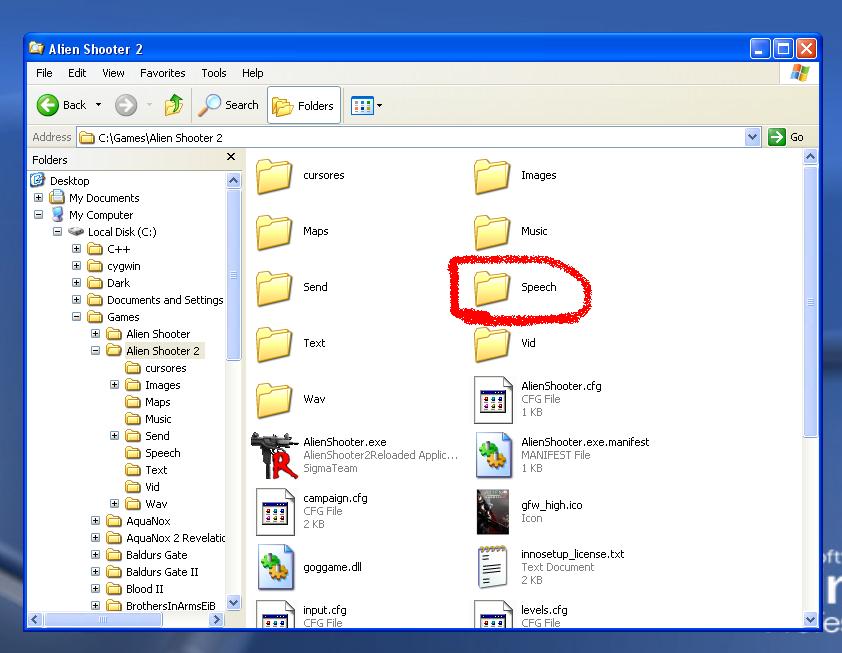Collapse Local Disk (C:) node
This screenshot has height=653, width=842.
pos(57,232)
